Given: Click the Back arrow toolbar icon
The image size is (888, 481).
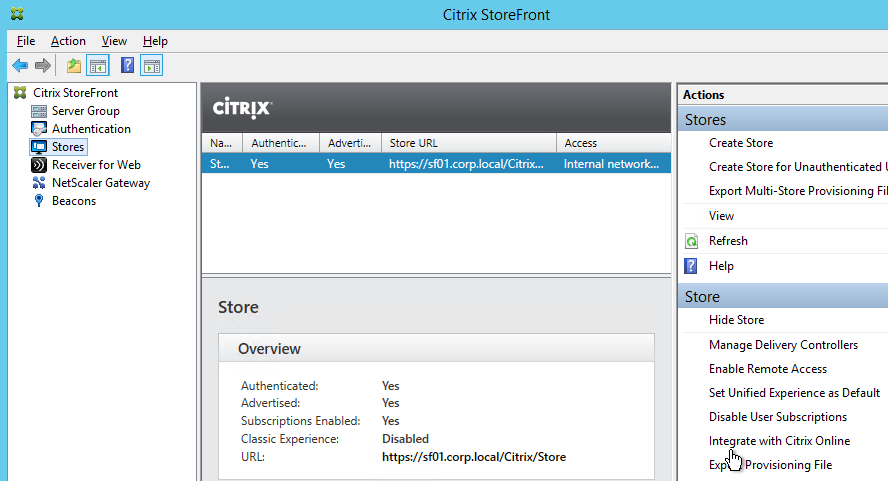Looking at the screenshot, I should point(20,66).
